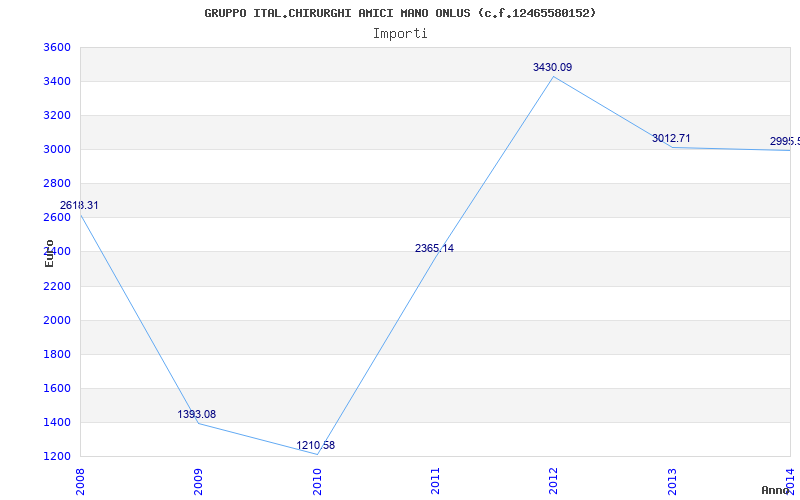
Task: Click the 1200 y-axis label
Action: click(57, 457)
